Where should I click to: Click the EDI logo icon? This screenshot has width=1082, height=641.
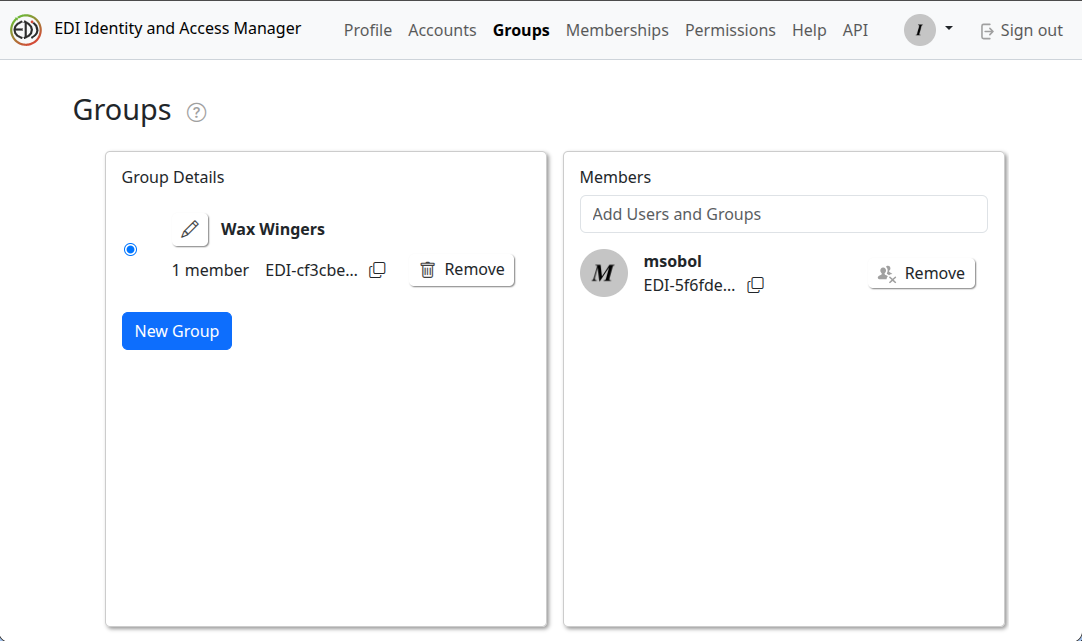[26, 30]
